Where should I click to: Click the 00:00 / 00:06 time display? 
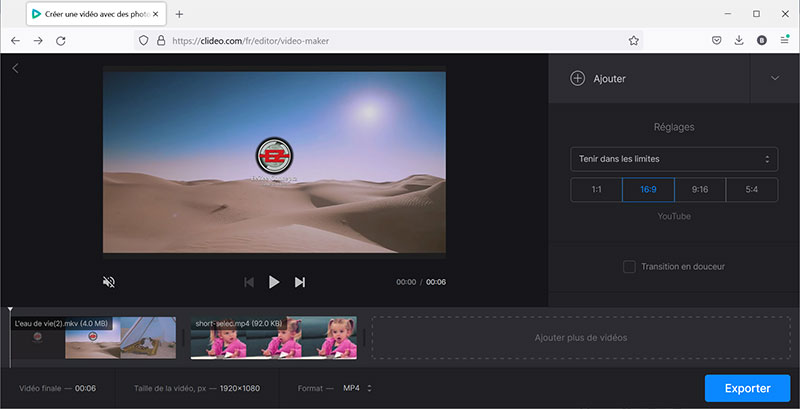[x=421, y=282]
